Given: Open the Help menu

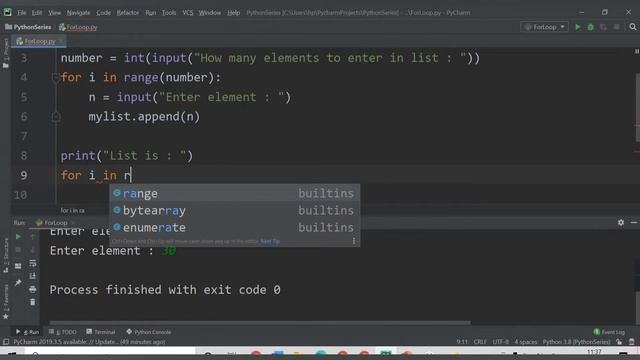Looking at the screenshot, I should [233, 13].
